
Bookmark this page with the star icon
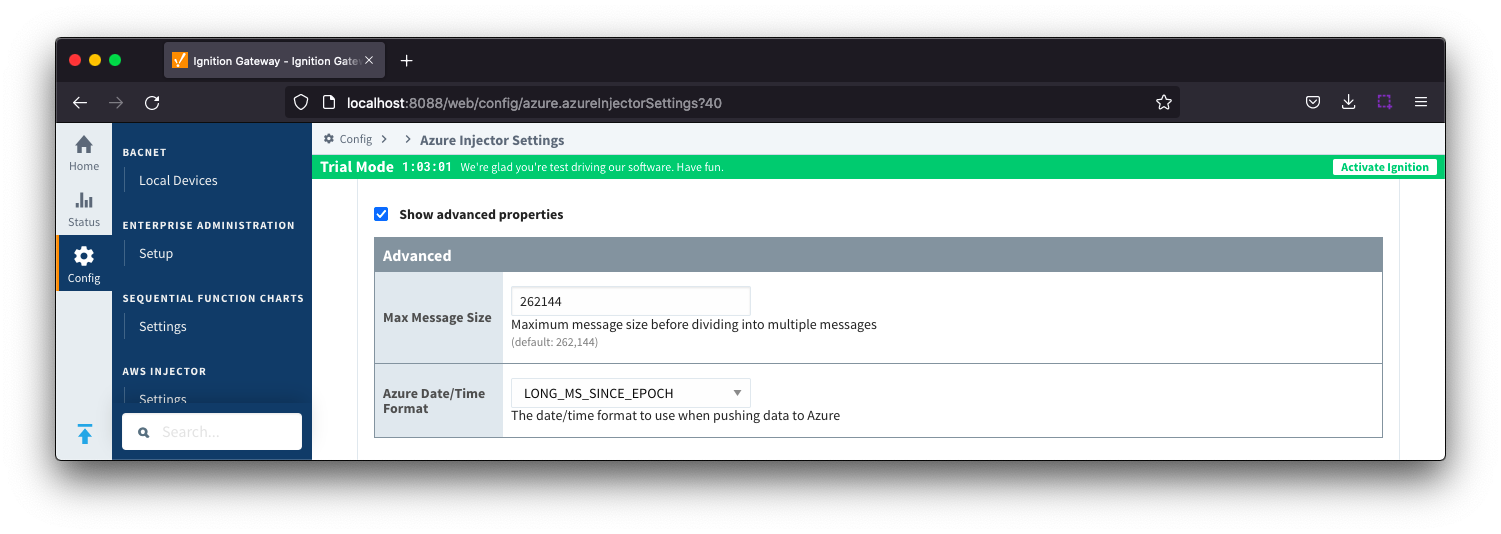point(1163,102)
